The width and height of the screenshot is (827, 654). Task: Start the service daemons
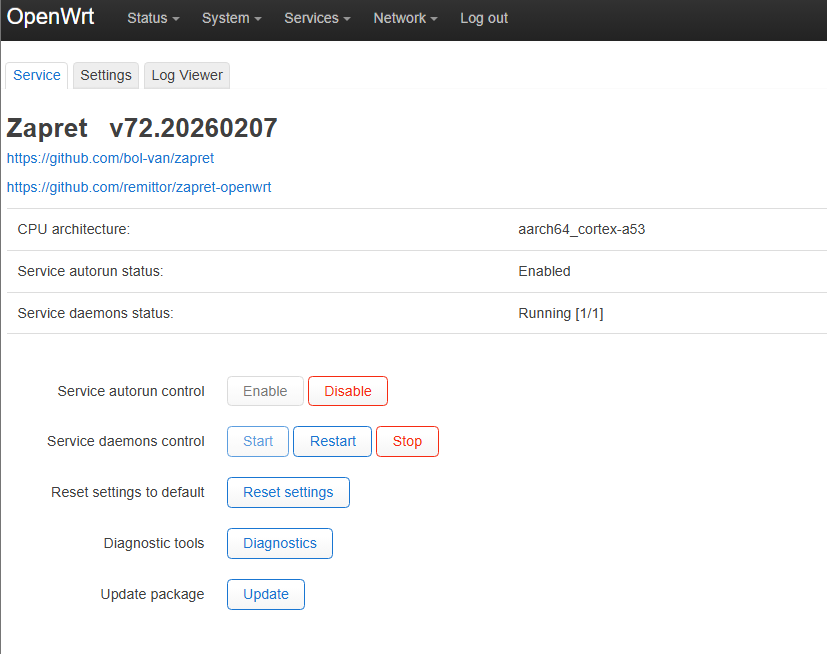[258, 441]
